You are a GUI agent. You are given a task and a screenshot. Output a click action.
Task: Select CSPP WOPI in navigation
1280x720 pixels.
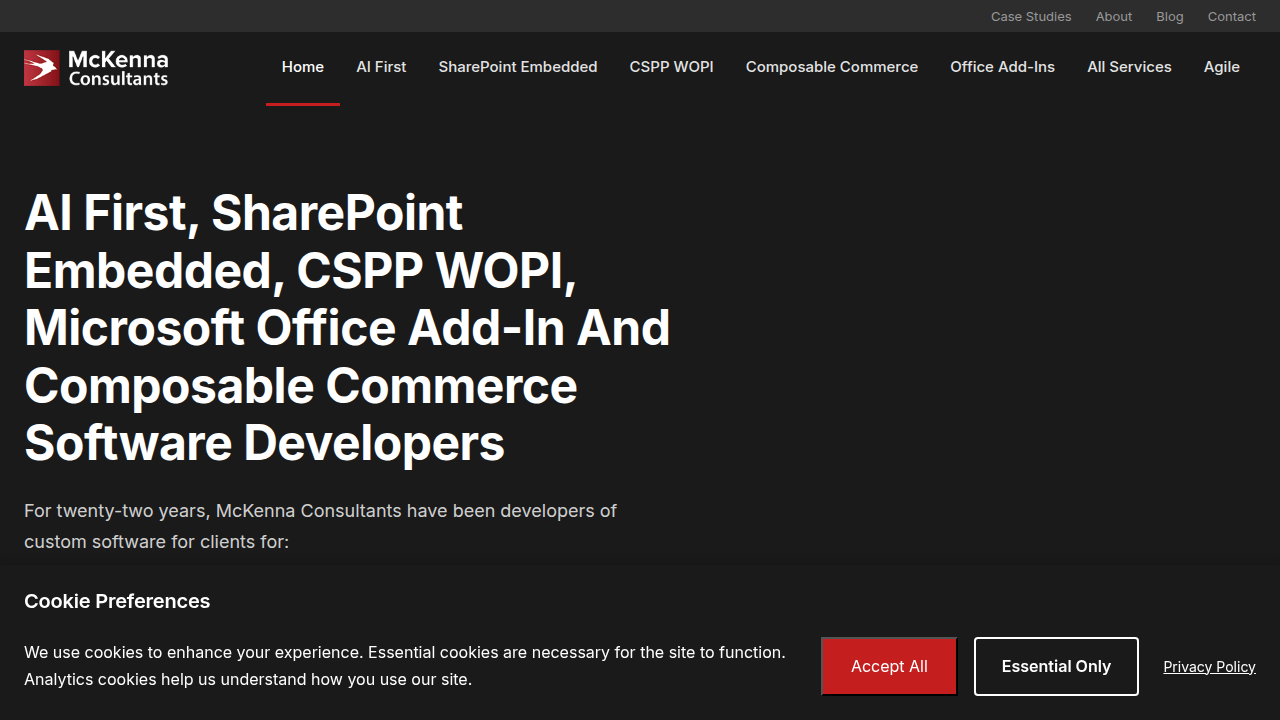(x=672, y=67)
